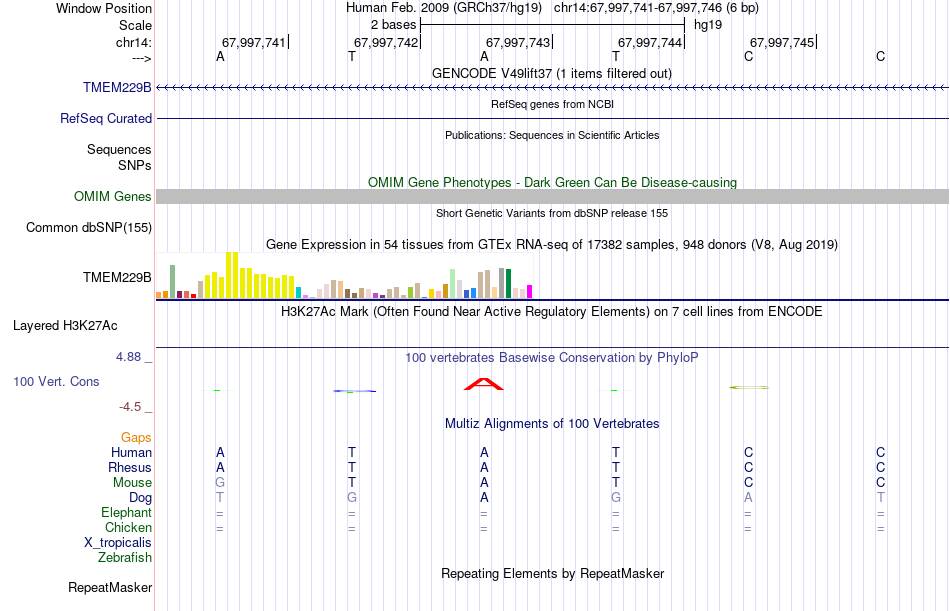The width and height of the screenshot is (950, 611).
Task: Click the Gaps row label
Action: coord(136,438)
